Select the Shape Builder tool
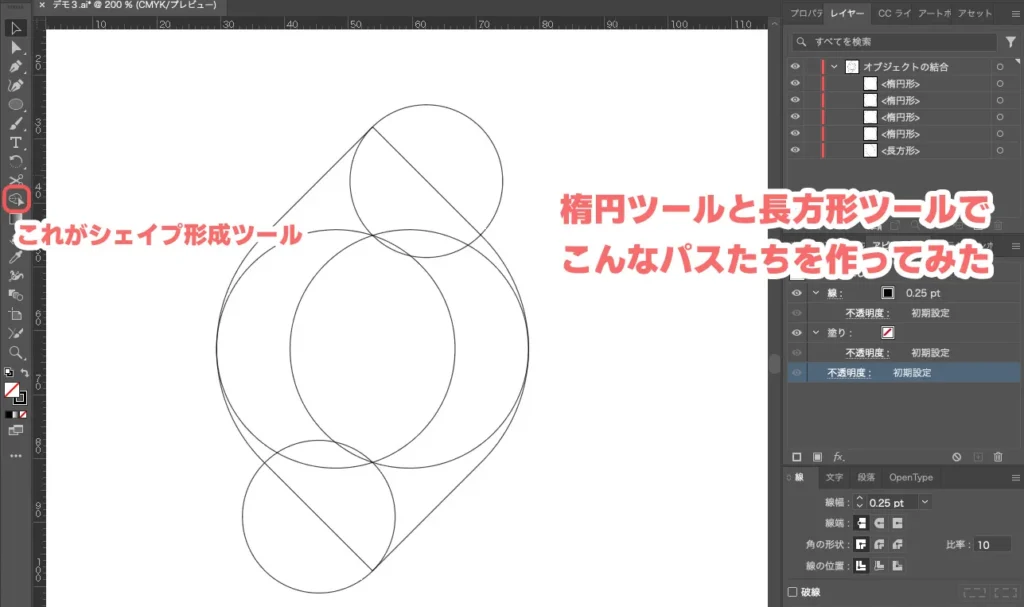The image size is (1024, 607). tap(16, 199)
